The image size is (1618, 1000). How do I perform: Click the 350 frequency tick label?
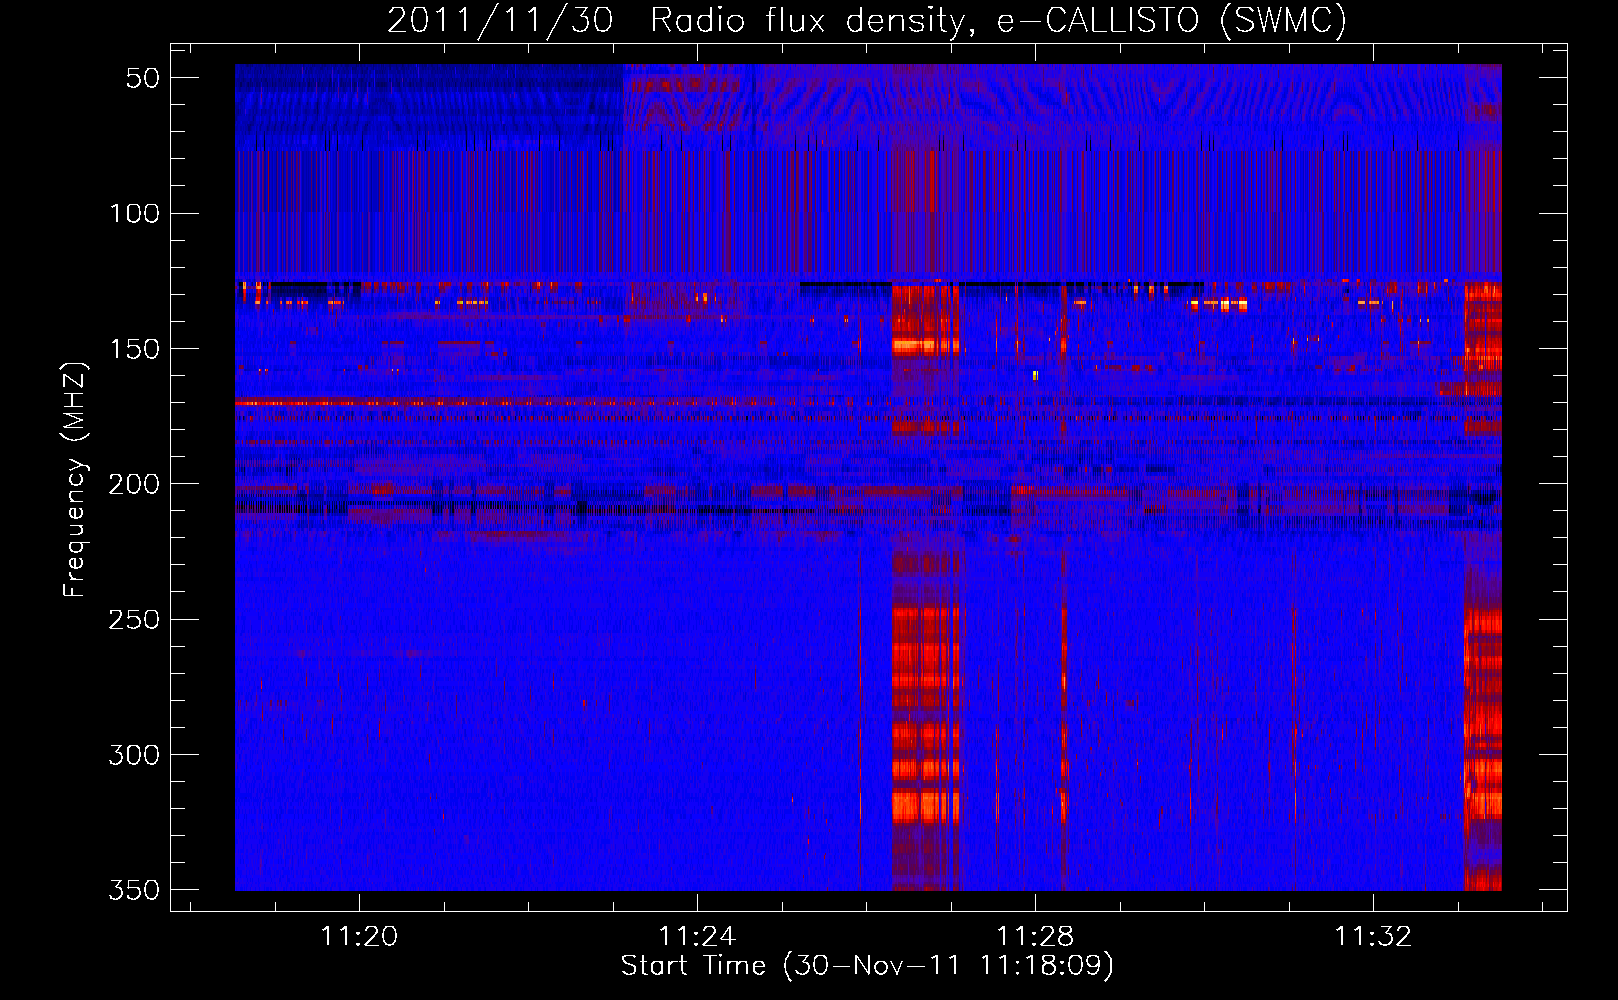coord(134,890)
